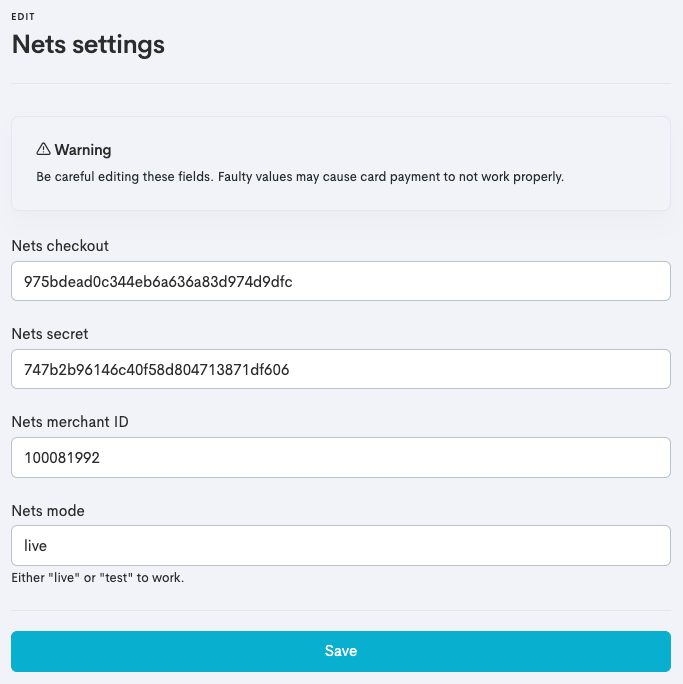Focus the Nets mode input field

[x=341, y=545]
